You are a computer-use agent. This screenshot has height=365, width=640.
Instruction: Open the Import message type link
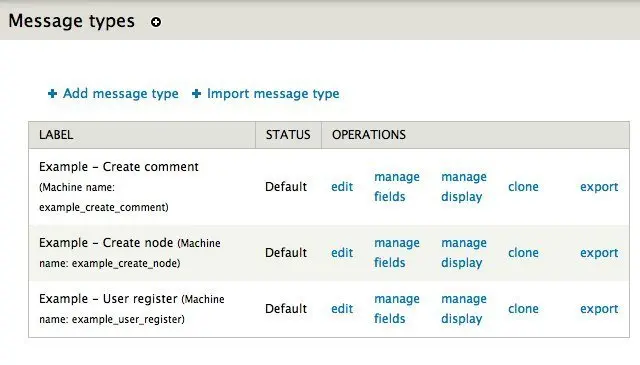click(273, 94)
